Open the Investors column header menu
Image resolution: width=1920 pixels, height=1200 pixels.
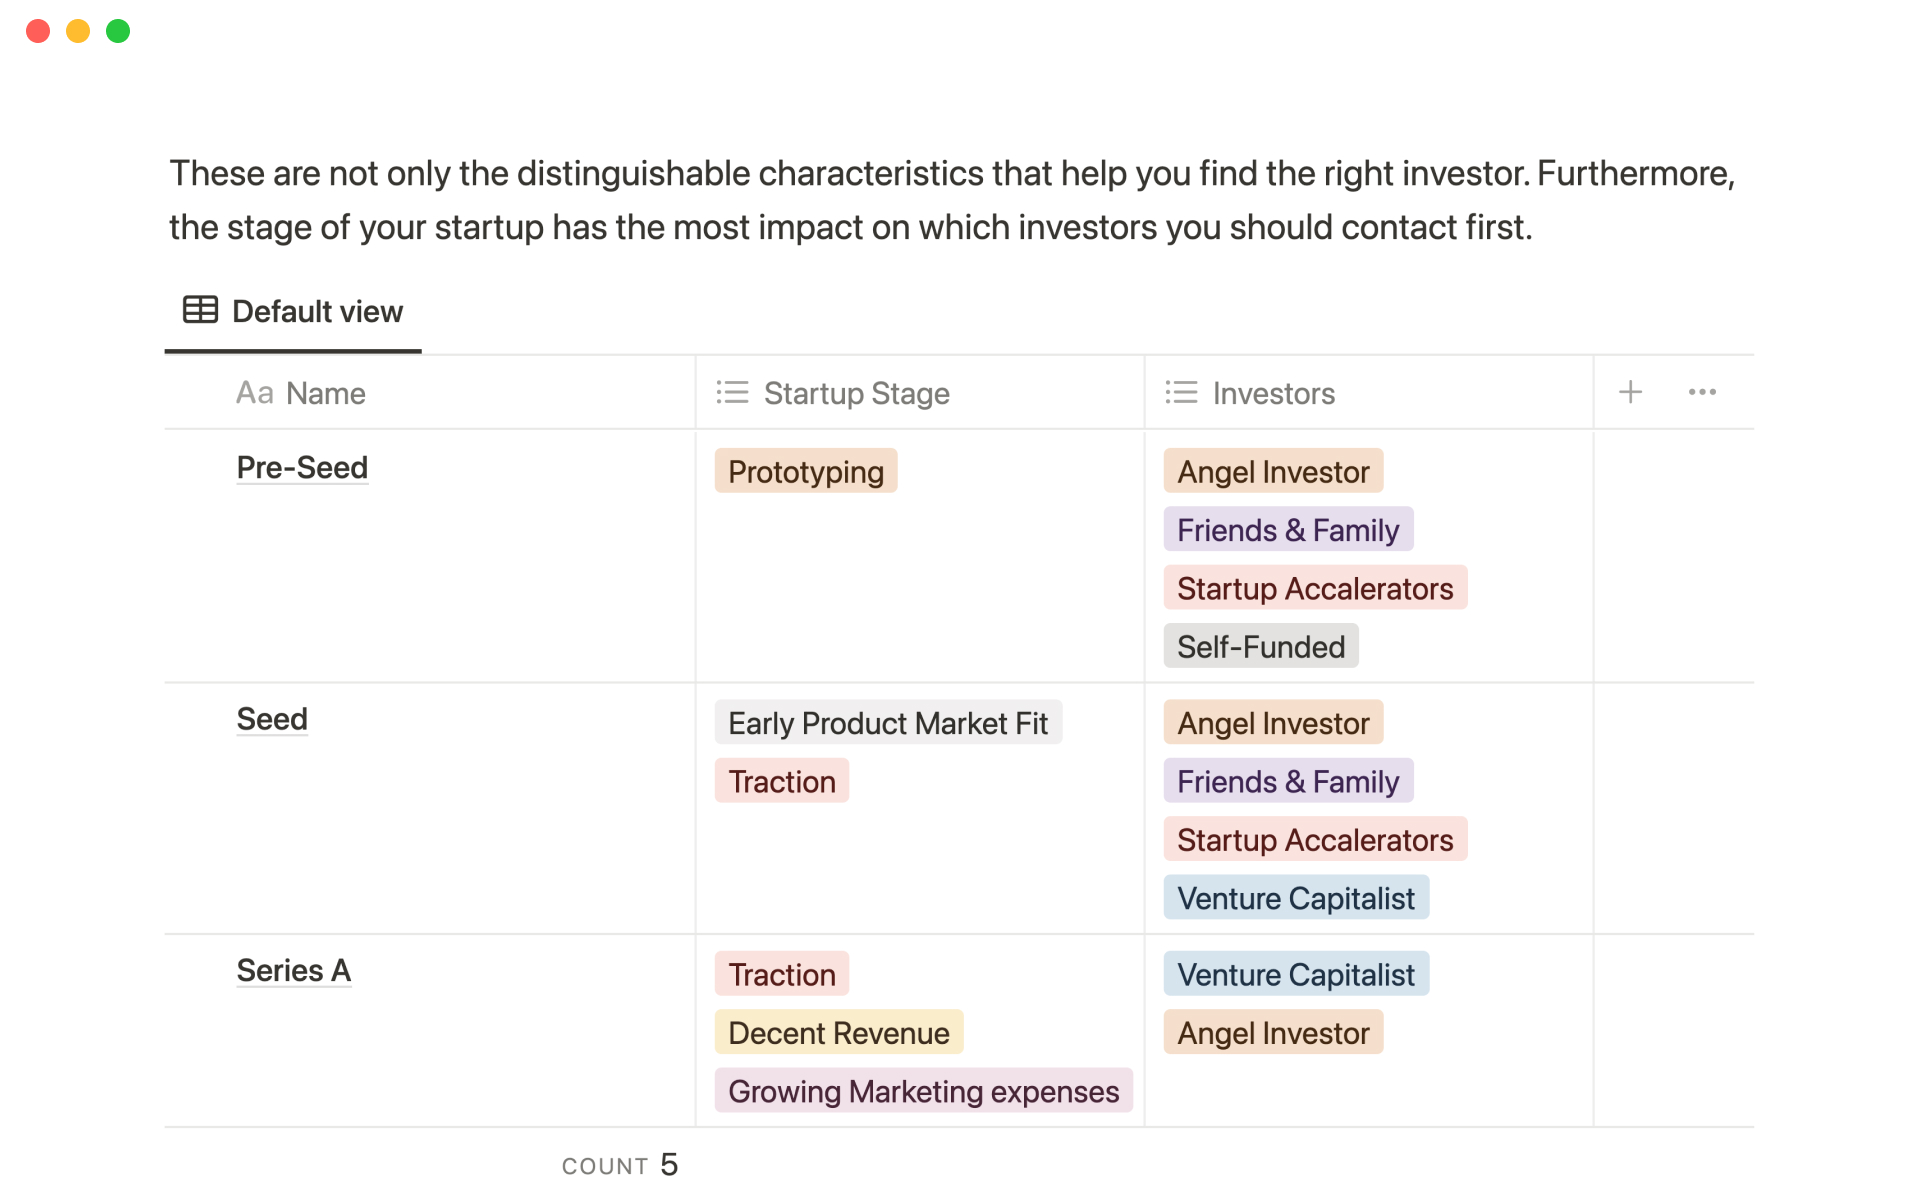[x=1273, y=393]
